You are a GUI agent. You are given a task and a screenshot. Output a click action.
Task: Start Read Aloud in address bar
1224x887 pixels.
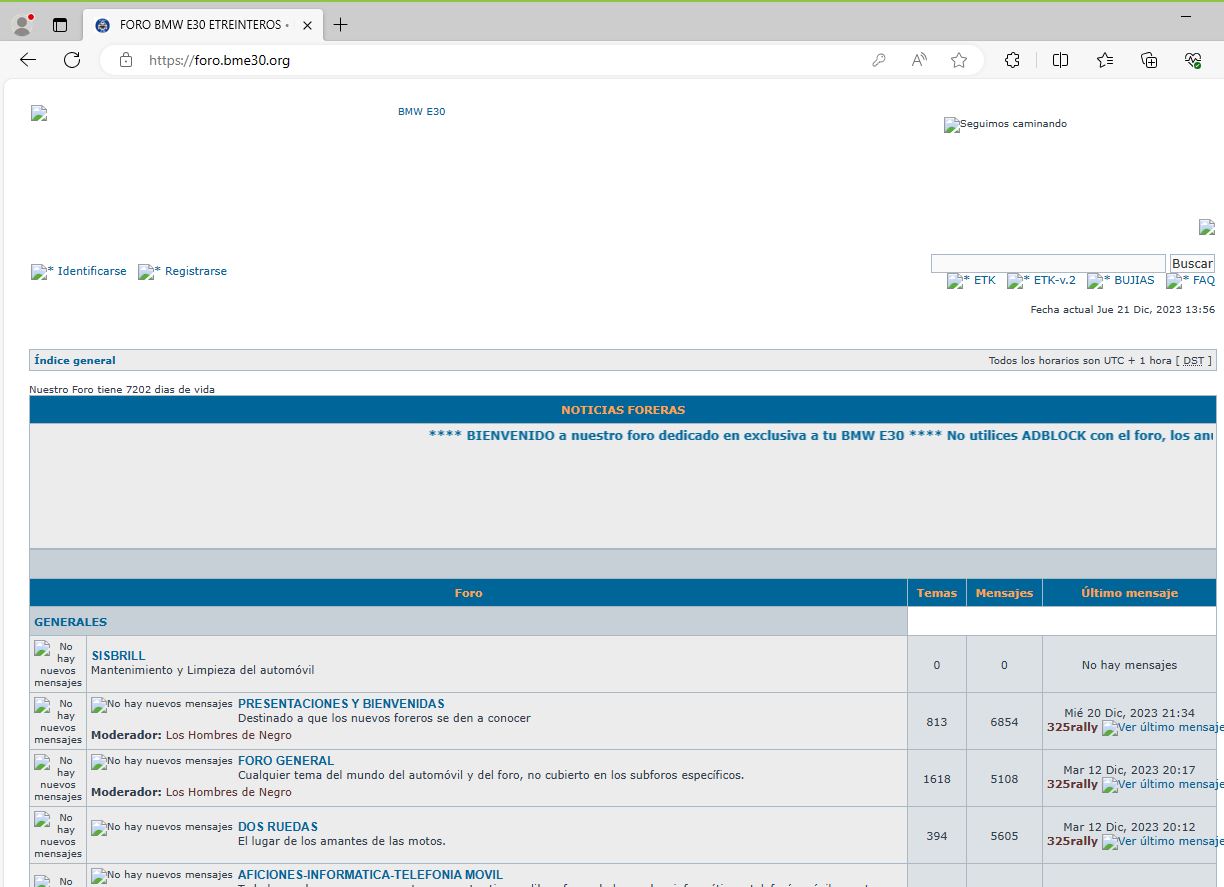pyautogui.click(x=919, y=60)
